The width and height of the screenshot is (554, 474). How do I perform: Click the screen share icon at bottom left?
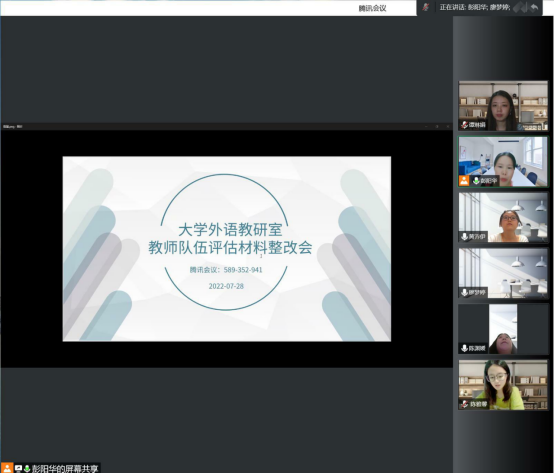(x=18, y=468)
